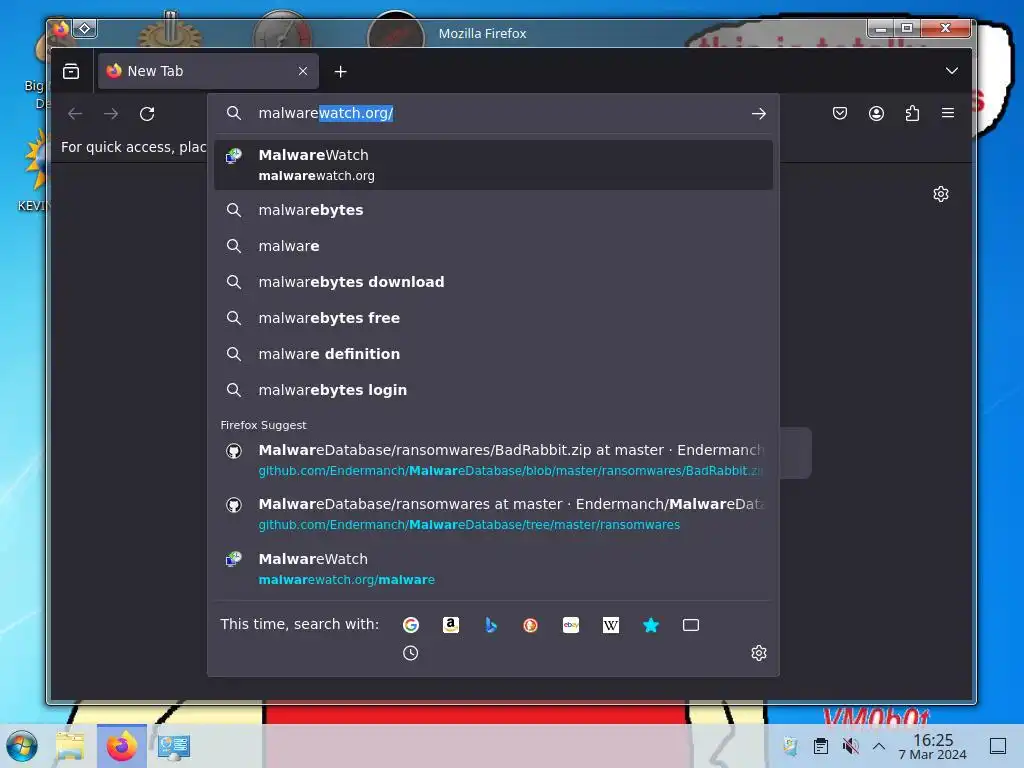This screenshot has height=768, width=1024.
Task: Search history with clock icon
Action: [x=411, y=653]
